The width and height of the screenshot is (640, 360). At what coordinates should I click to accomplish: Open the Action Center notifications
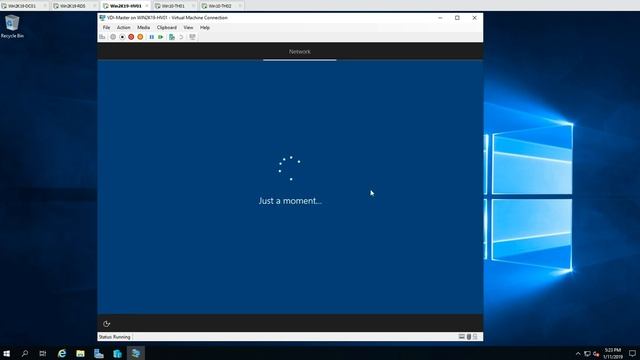pyautogui.click(x=632, y=354)
